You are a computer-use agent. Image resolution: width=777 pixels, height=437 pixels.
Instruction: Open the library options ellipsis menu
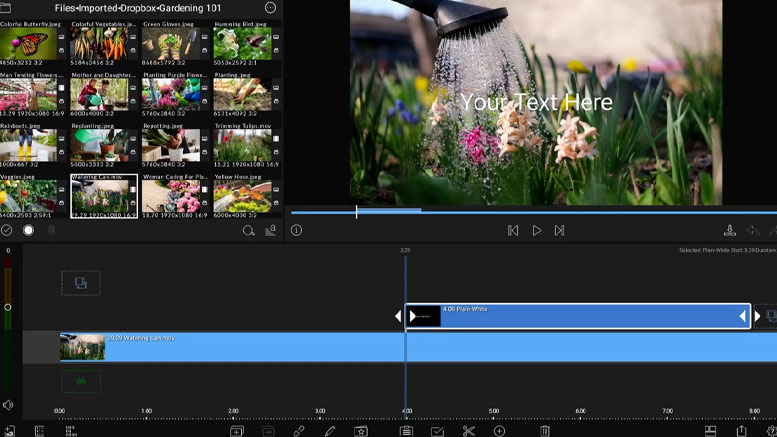270,7
